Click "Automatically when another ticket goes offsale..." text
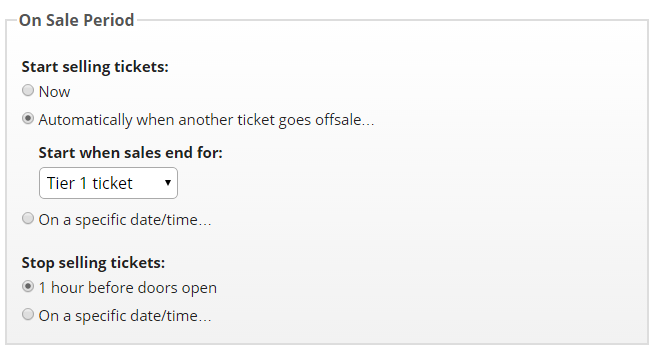 (x=206, y=120)
